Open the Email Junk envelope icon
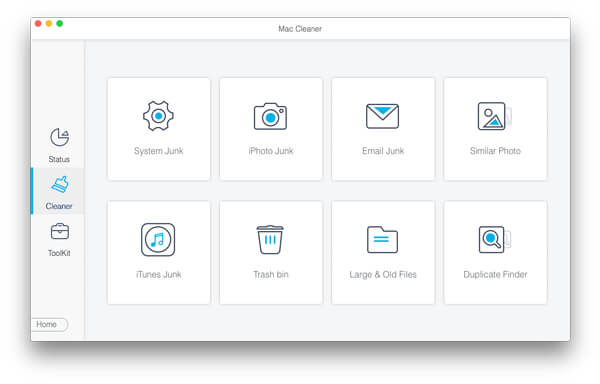Image resolution: width=600 pixels, height=384 pixels. pos(382,116)
